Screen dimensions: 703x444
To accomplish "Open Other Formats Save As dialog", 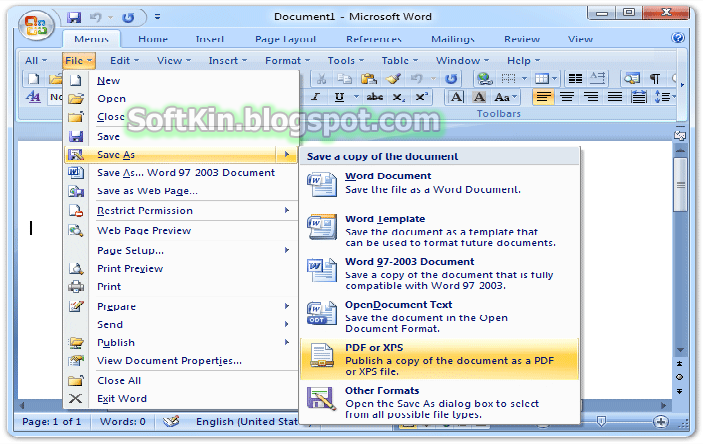I will (x=440, y=403).
